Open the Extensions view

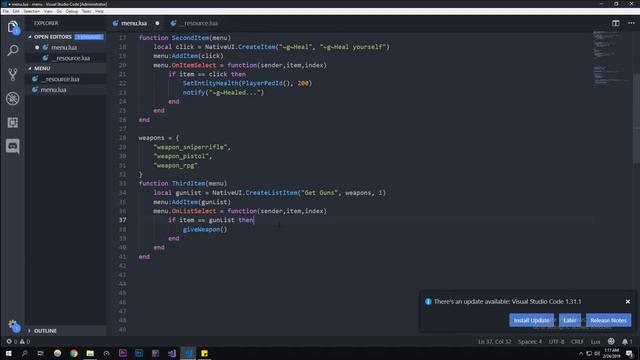tap(13, 122)
